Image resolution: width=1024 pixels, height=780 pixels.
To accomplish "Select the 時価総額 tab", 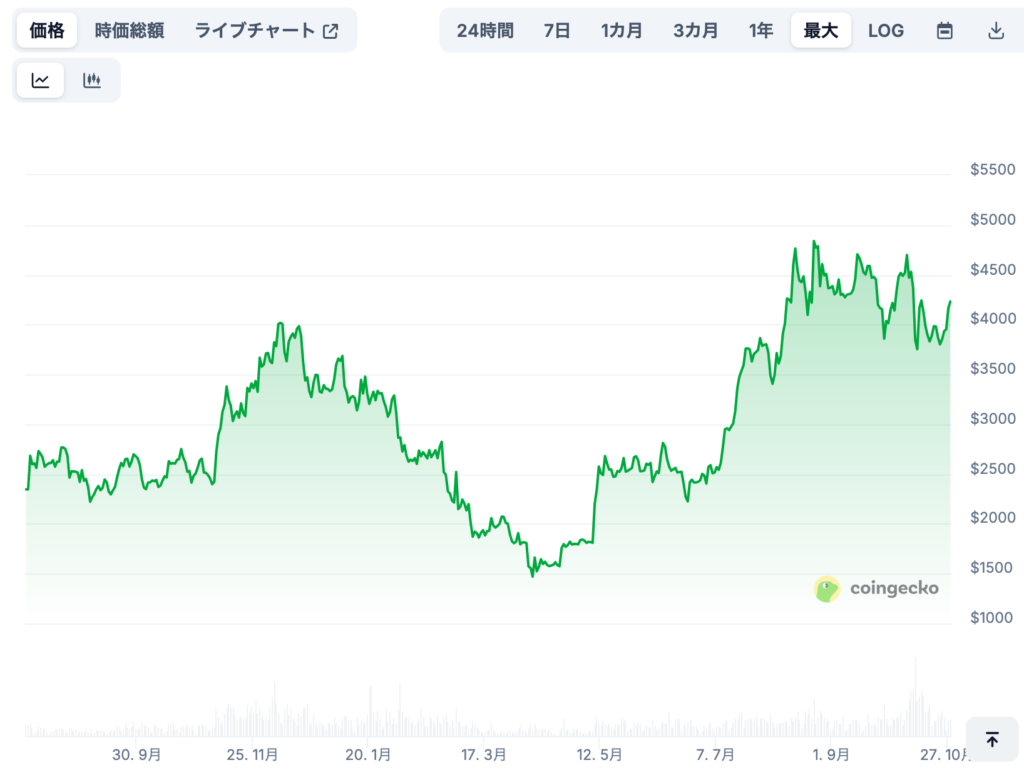I will point(130,31).
